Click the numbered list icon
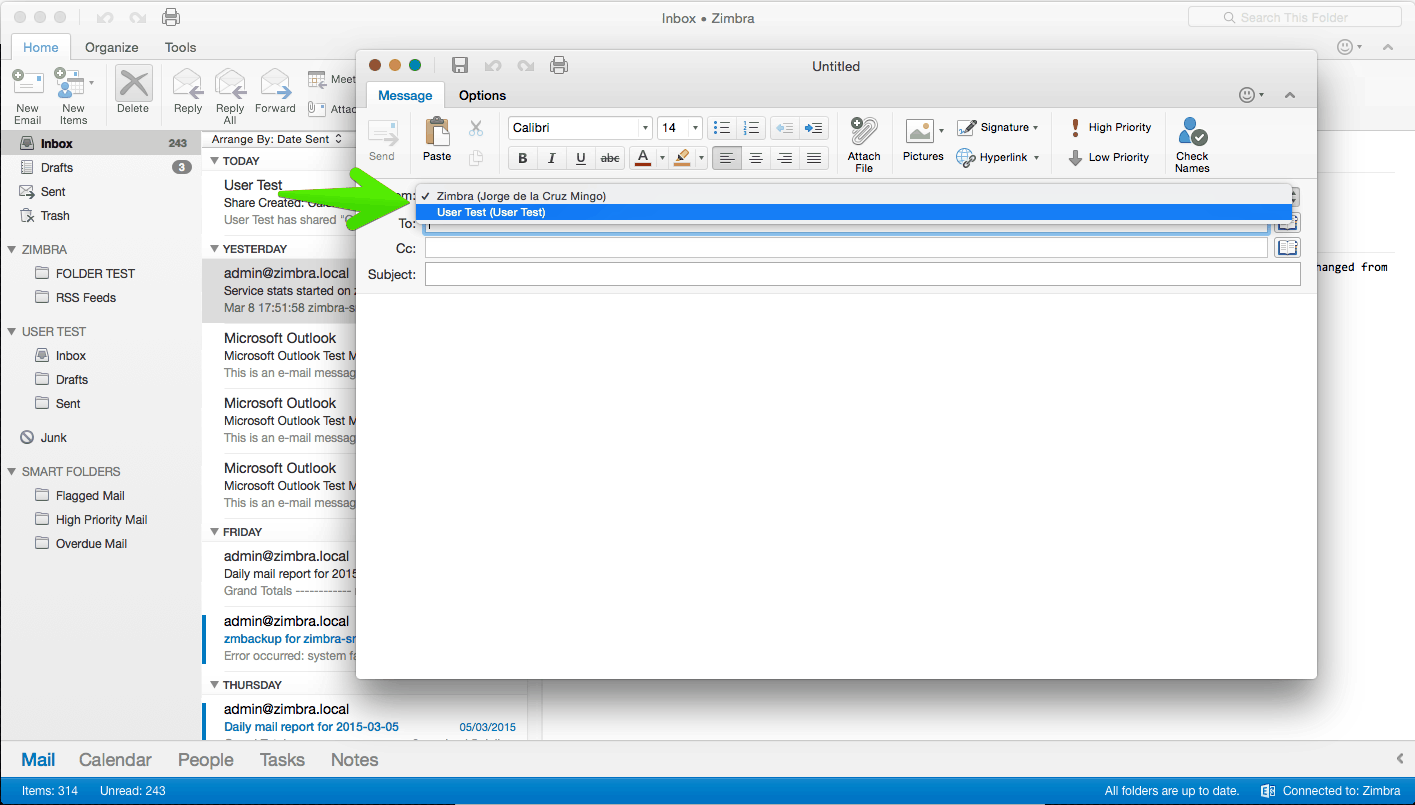This screenshot has height=805, width=1415. (x=752, y=128)
